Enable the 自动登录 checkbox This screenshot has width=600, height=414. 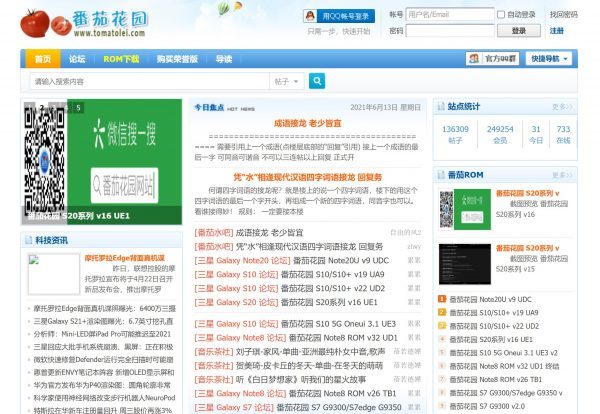(503, 15)
